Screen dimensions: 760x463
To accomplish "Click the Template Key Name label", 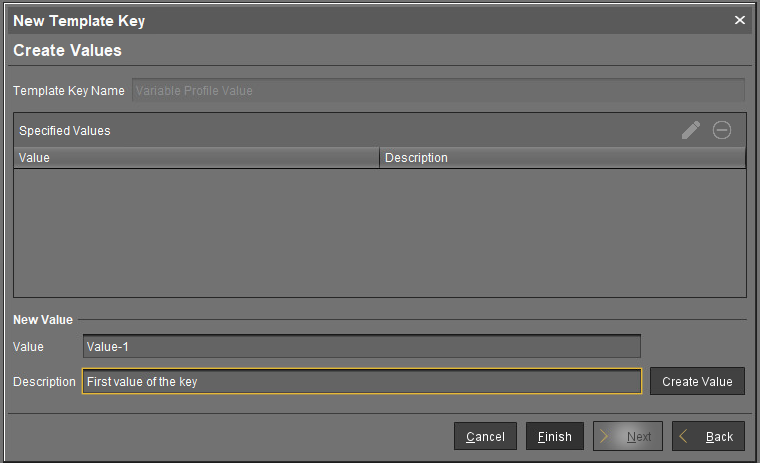I will [x=69, y=90].
